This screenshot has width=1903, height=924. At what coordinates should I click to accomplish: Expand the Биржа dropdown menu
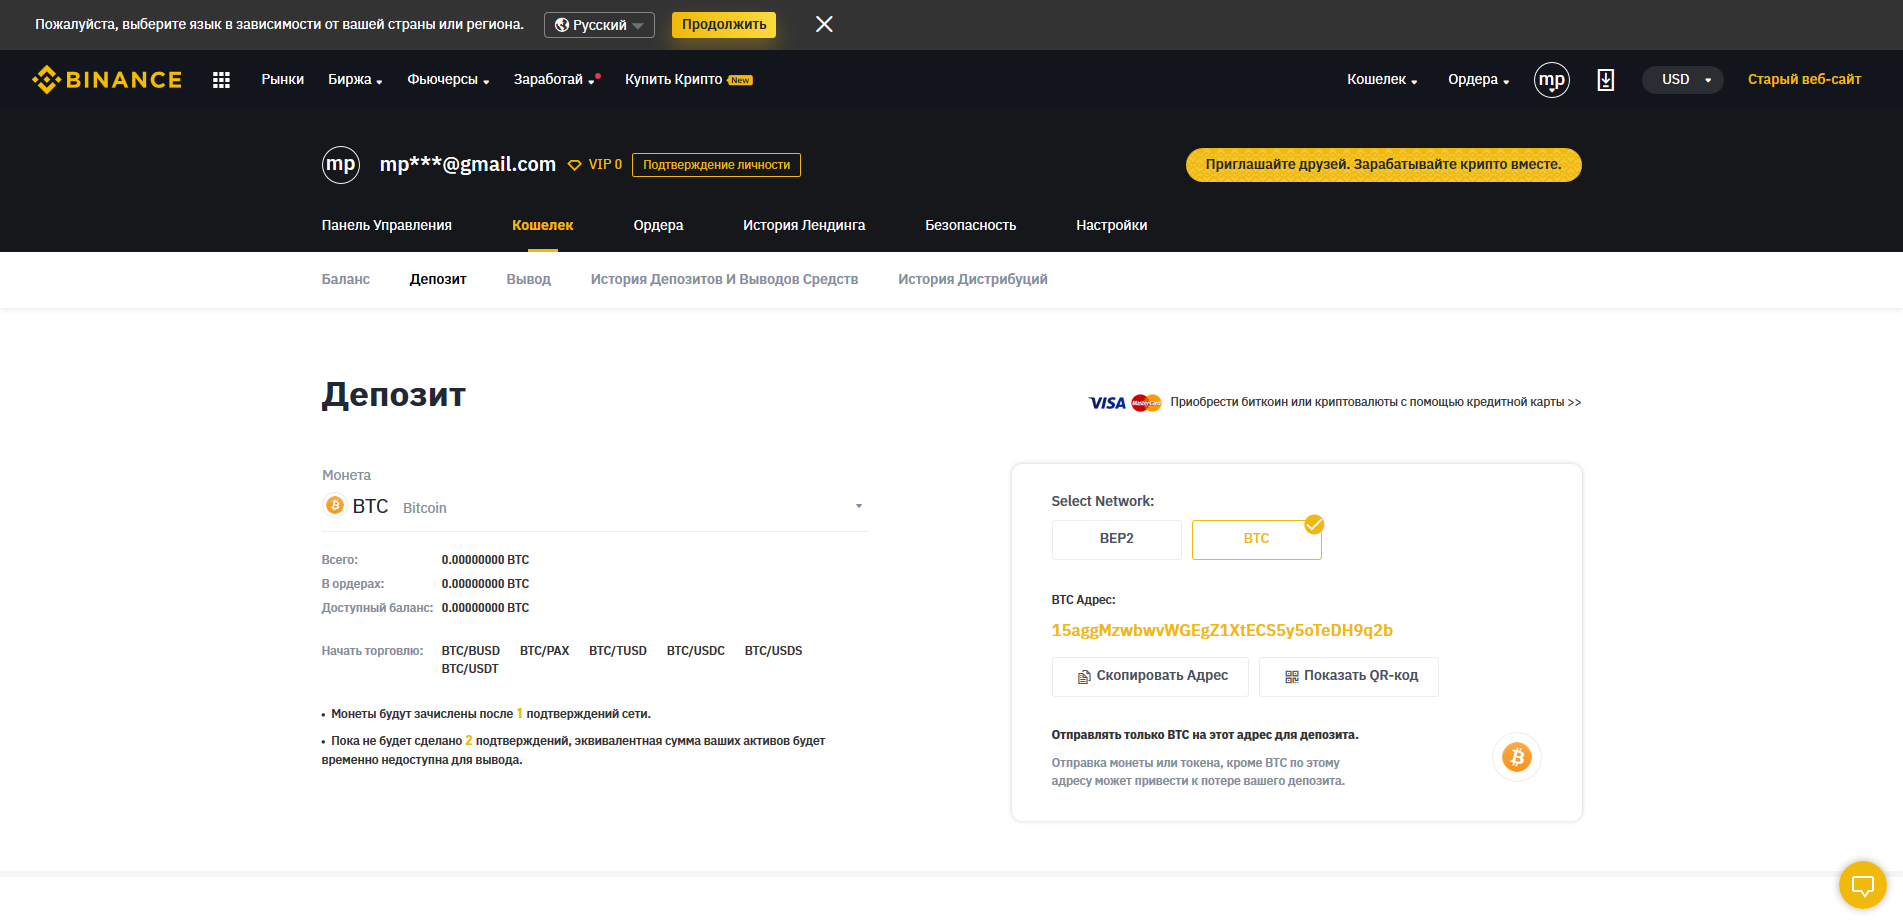[x=355, y=80]
